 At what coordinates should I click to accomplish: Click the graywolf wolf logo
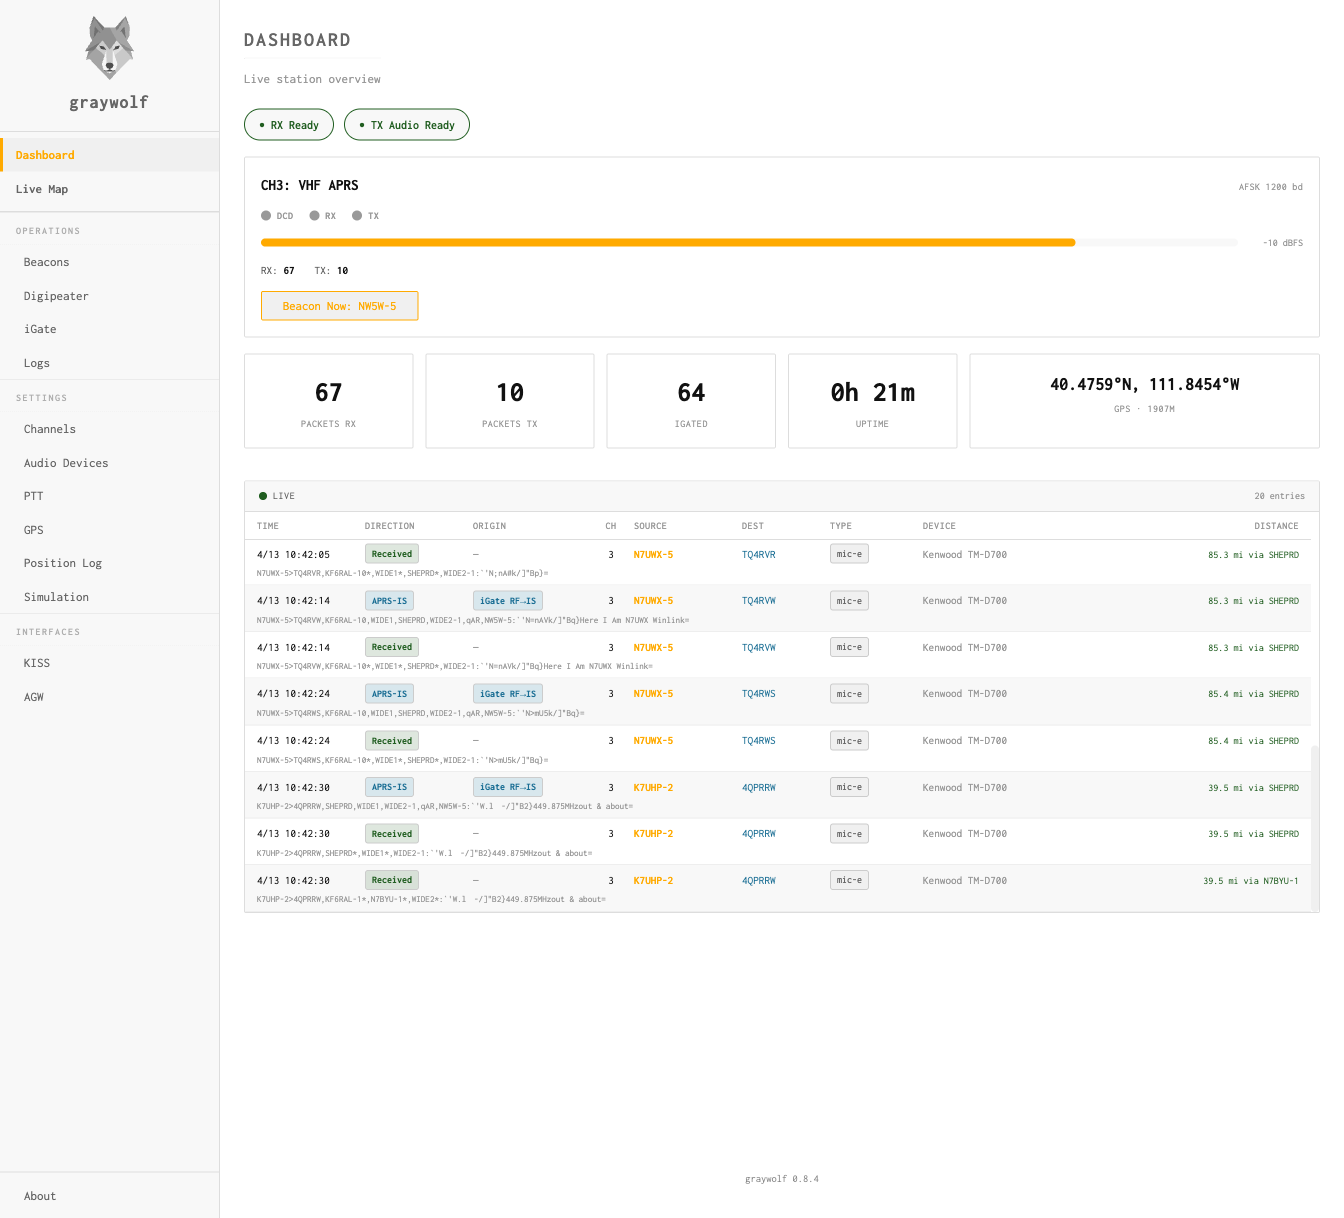[x=108, y=47]
